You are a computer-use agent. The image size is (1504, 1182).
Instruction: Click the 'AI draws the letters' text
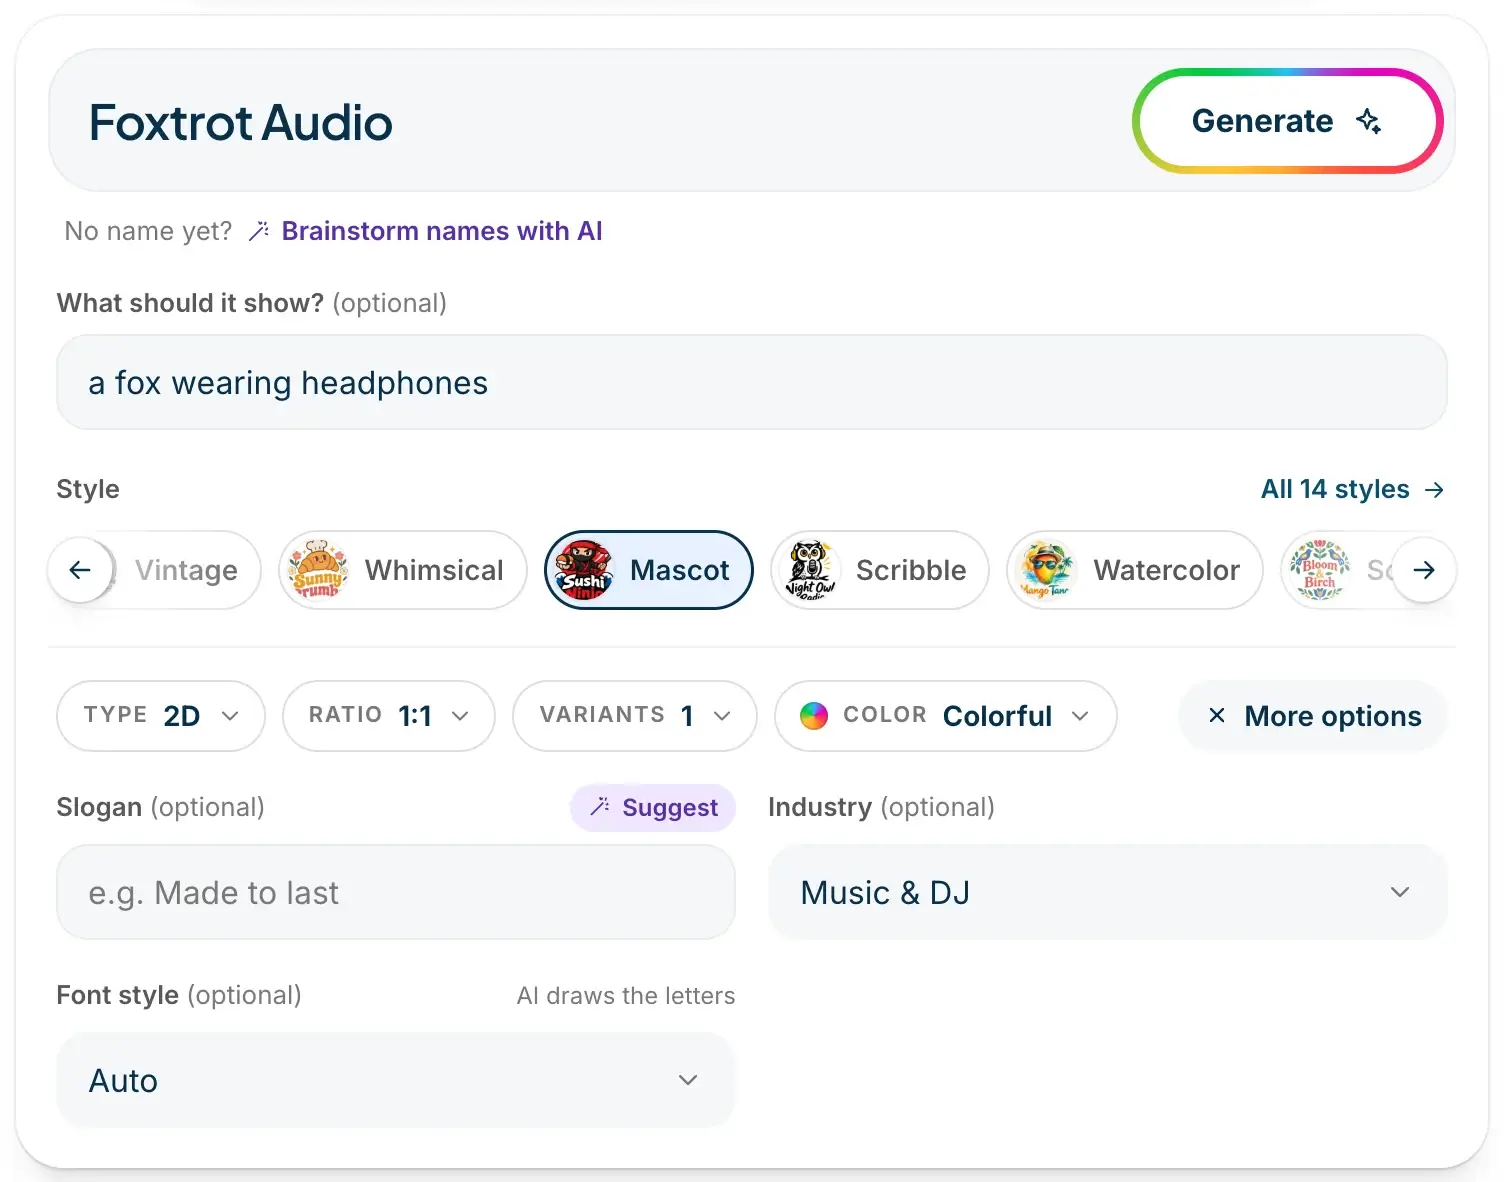coord(626,996)
